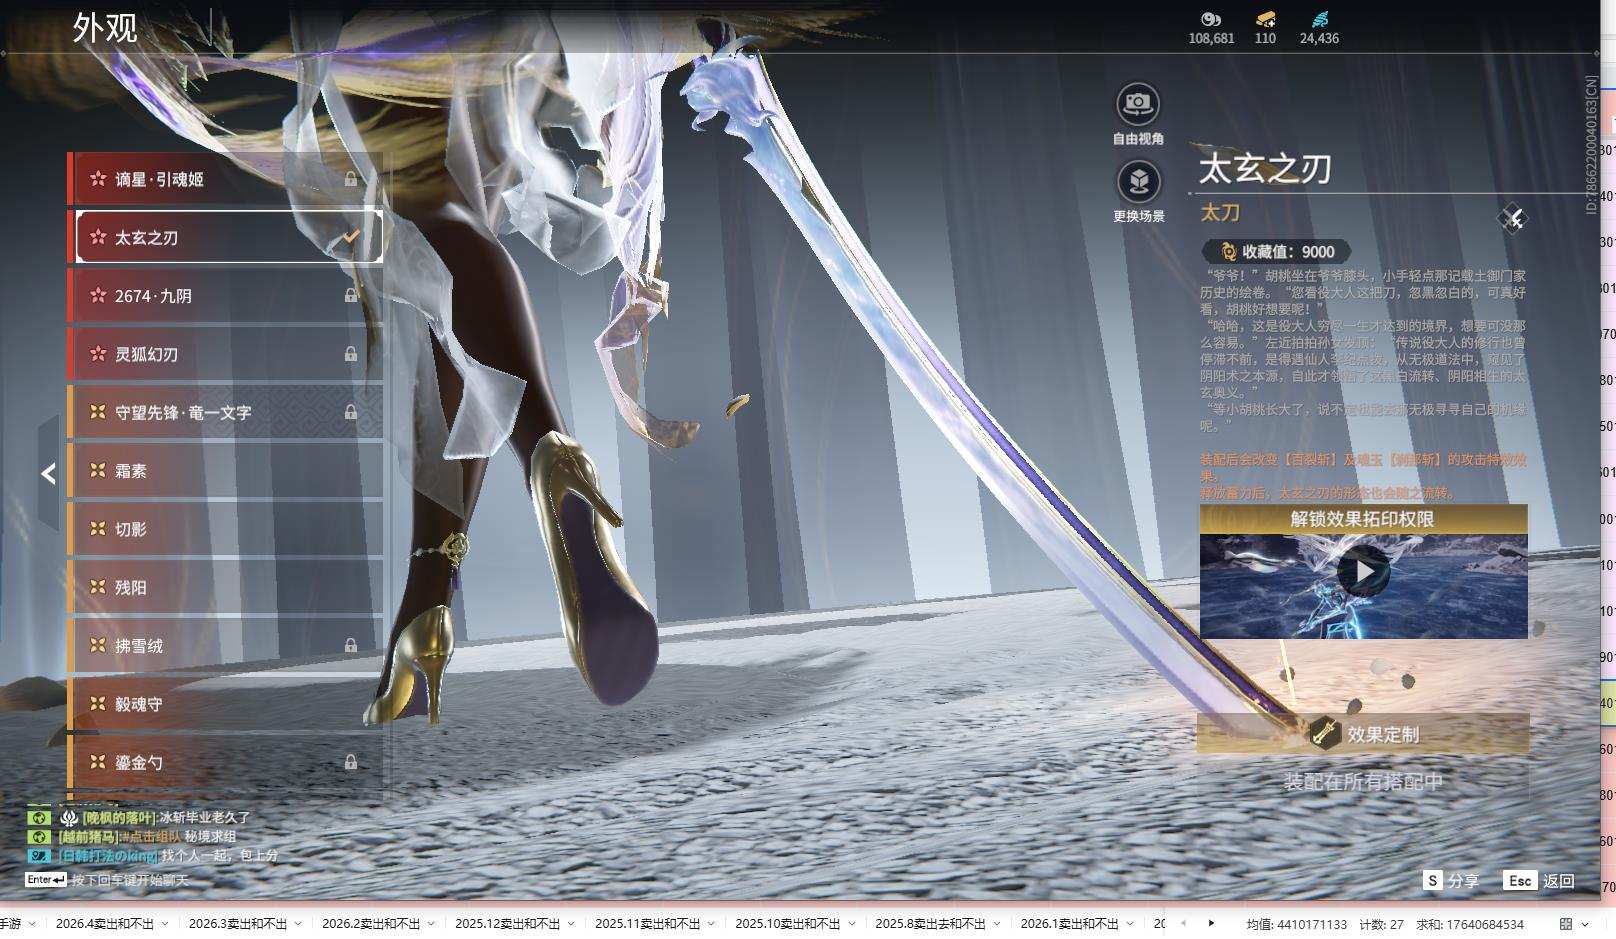Click the lock icon on 摘星·引魂姬
Screen dimensions: 1616x939
[x=351, y=179]
